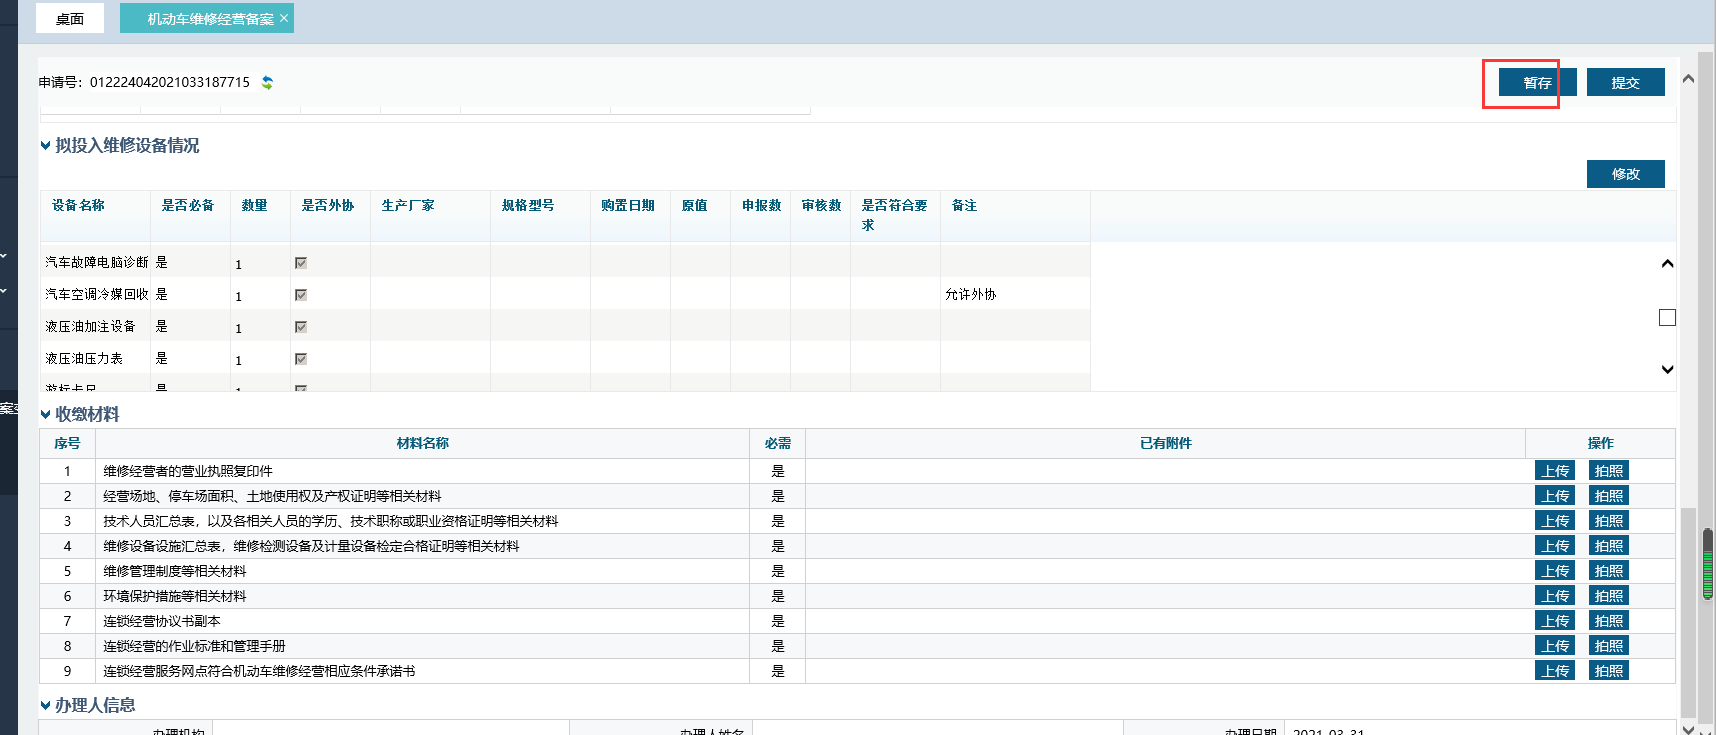Click 拍照 for 维修经营者的营业执照复印件

coord(1608,471)
